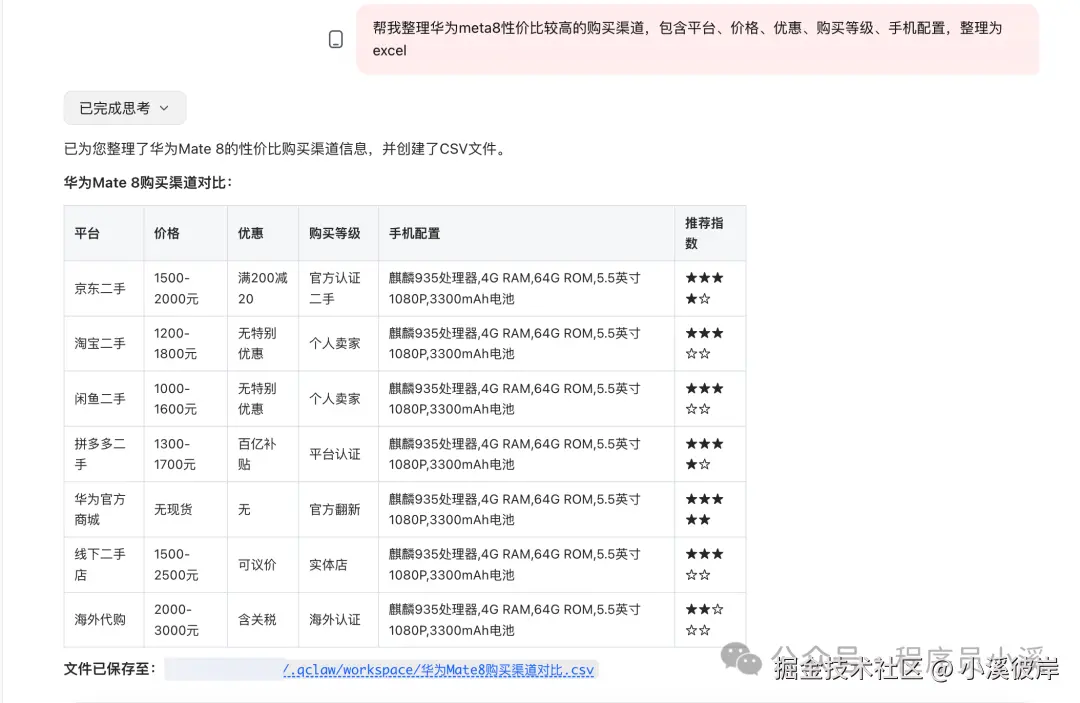Click the phone device icon beside the message
This screenshot has width=1080, height=703.
[x=335, y=39]
